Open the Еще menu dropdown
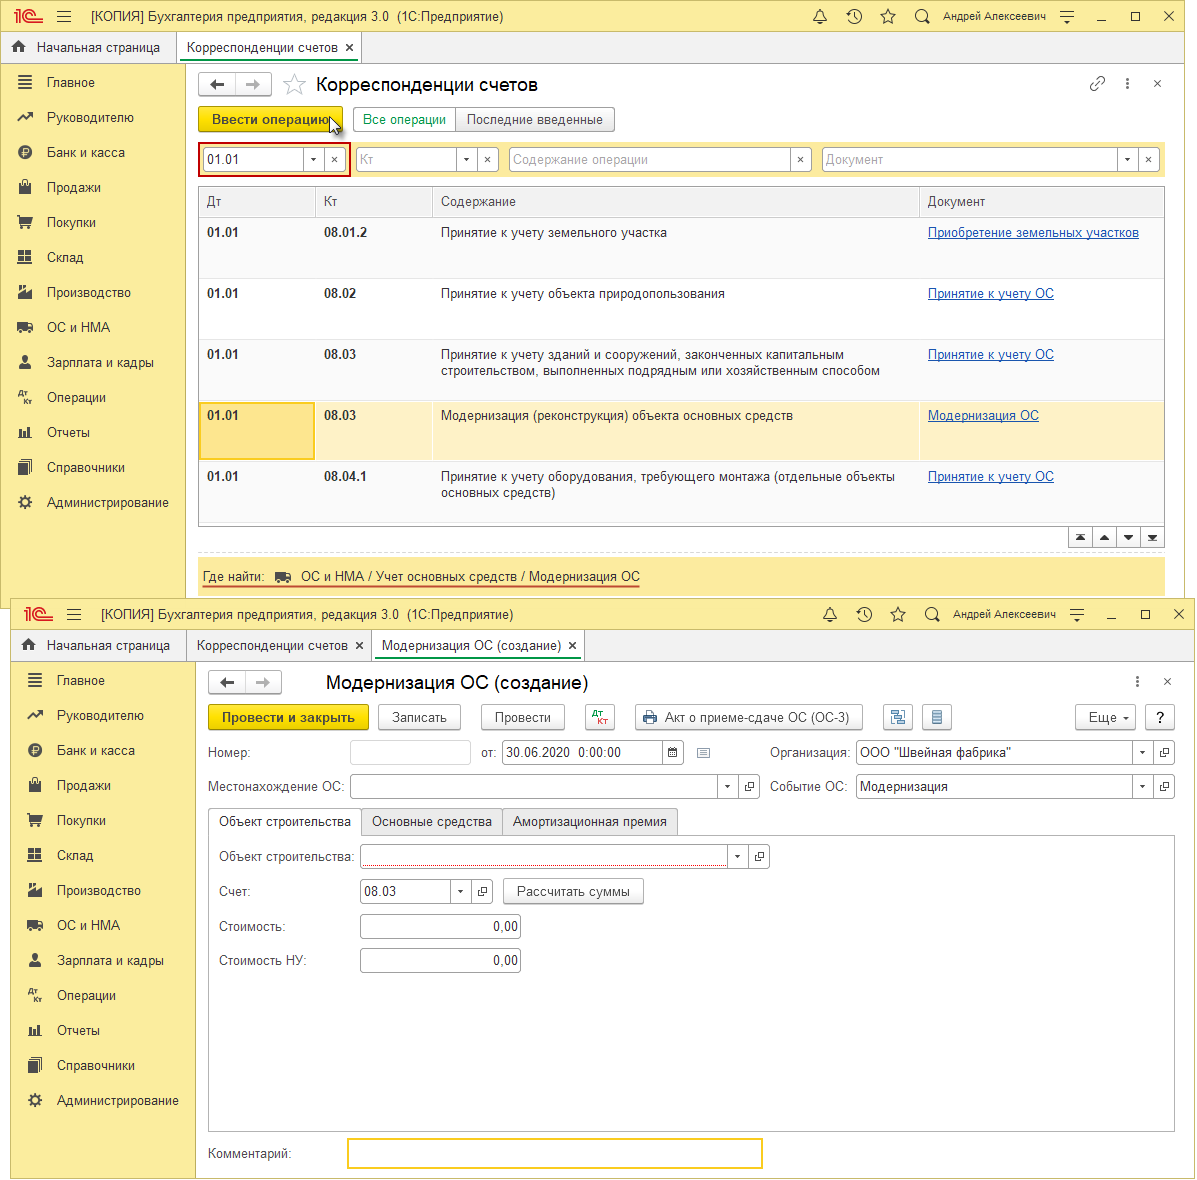The height and width of the screenshot is (1180, 1197). 1106,717
